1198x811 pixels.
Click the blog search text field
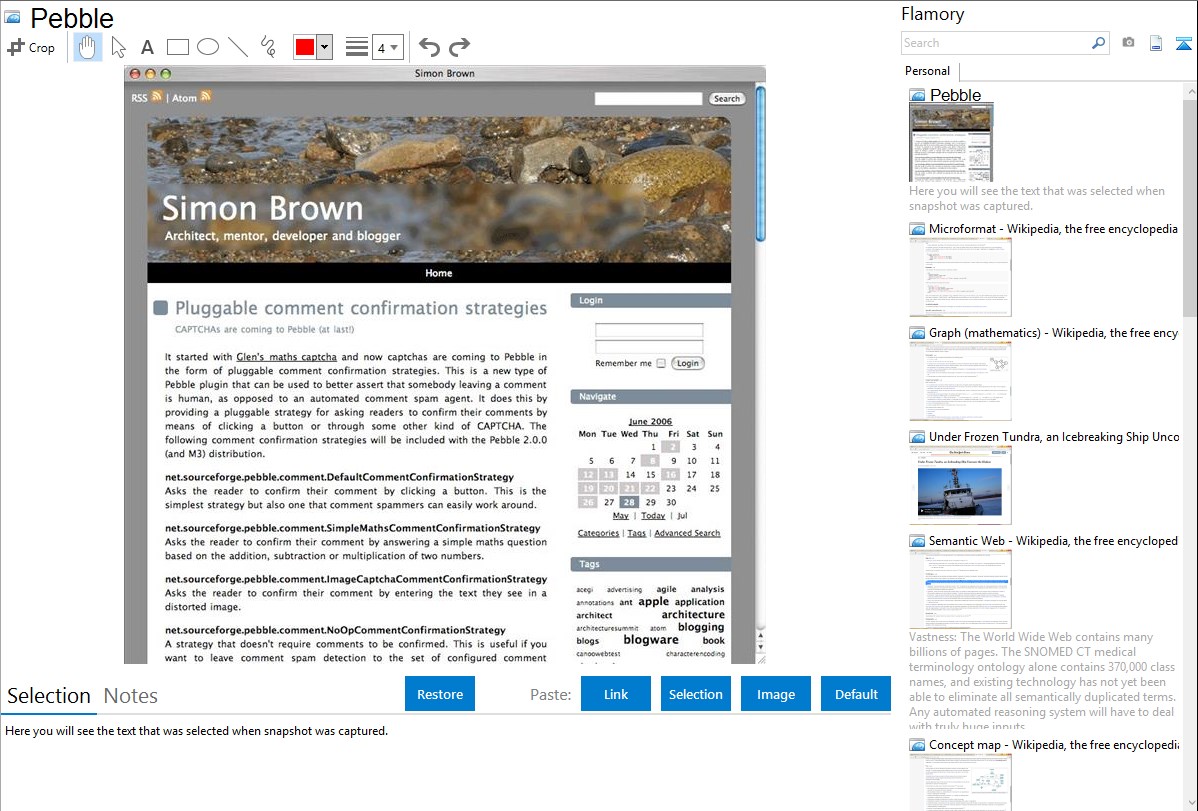tap(648, 99)
